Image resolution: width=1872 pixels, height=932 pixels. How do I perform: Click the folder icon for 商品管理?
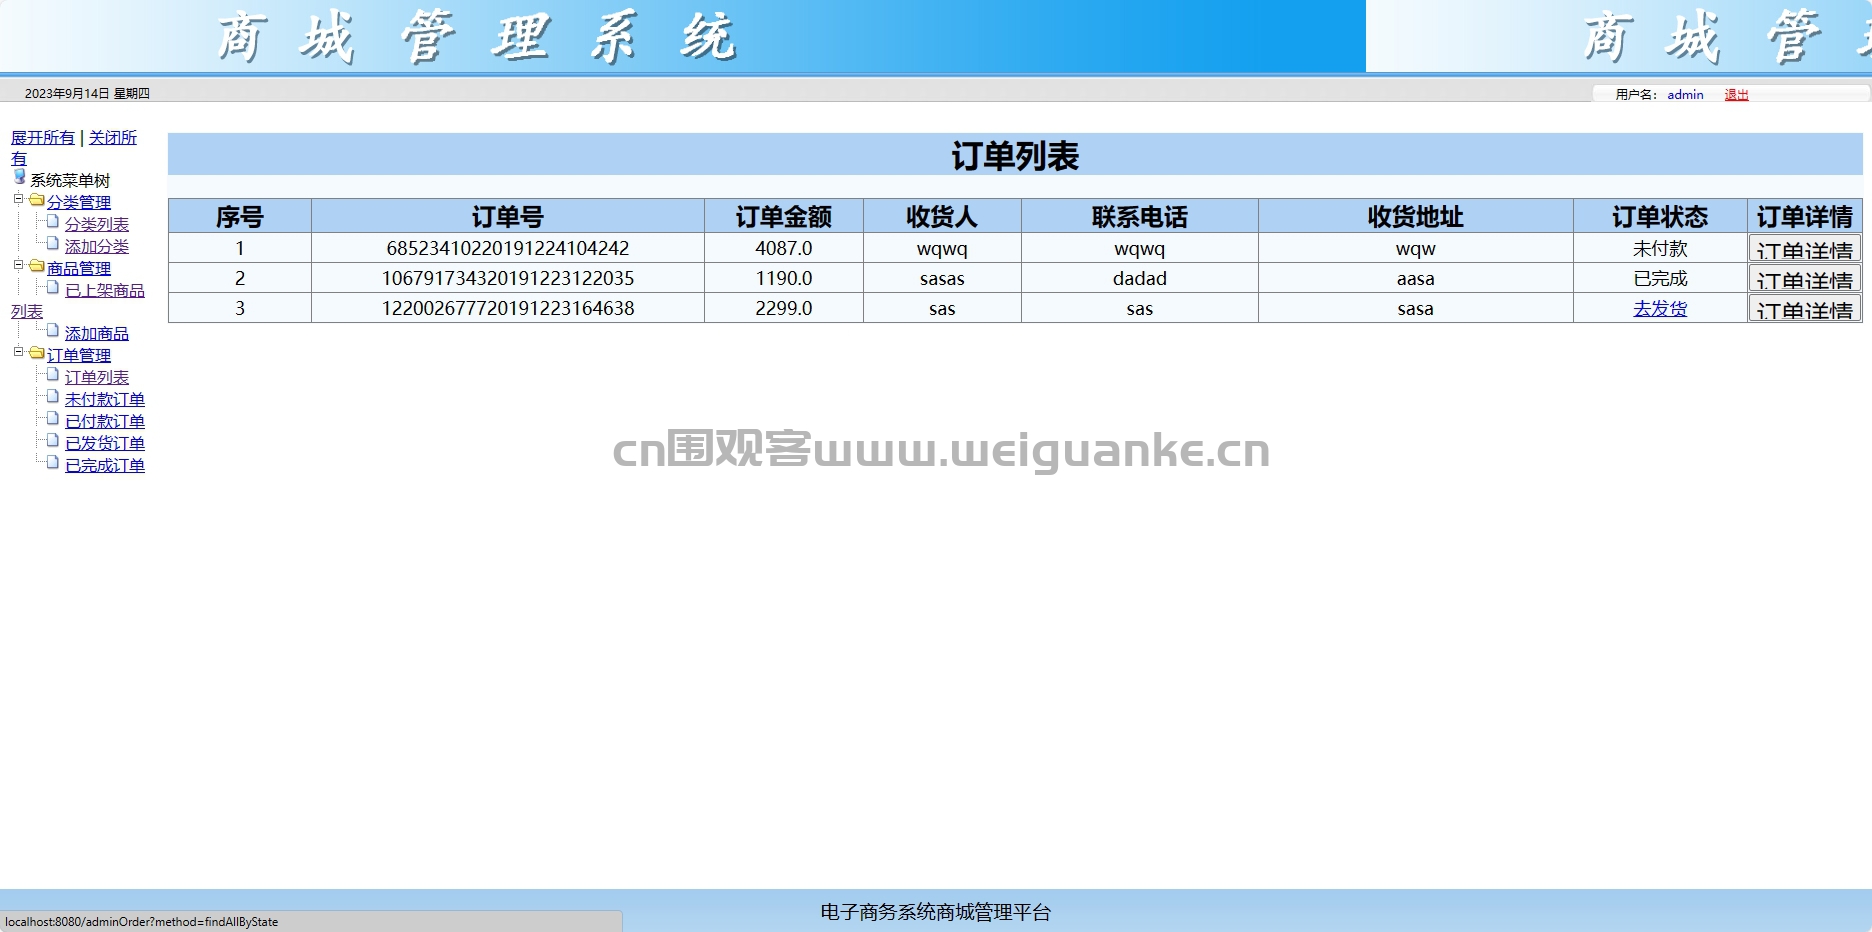[37, 266]
